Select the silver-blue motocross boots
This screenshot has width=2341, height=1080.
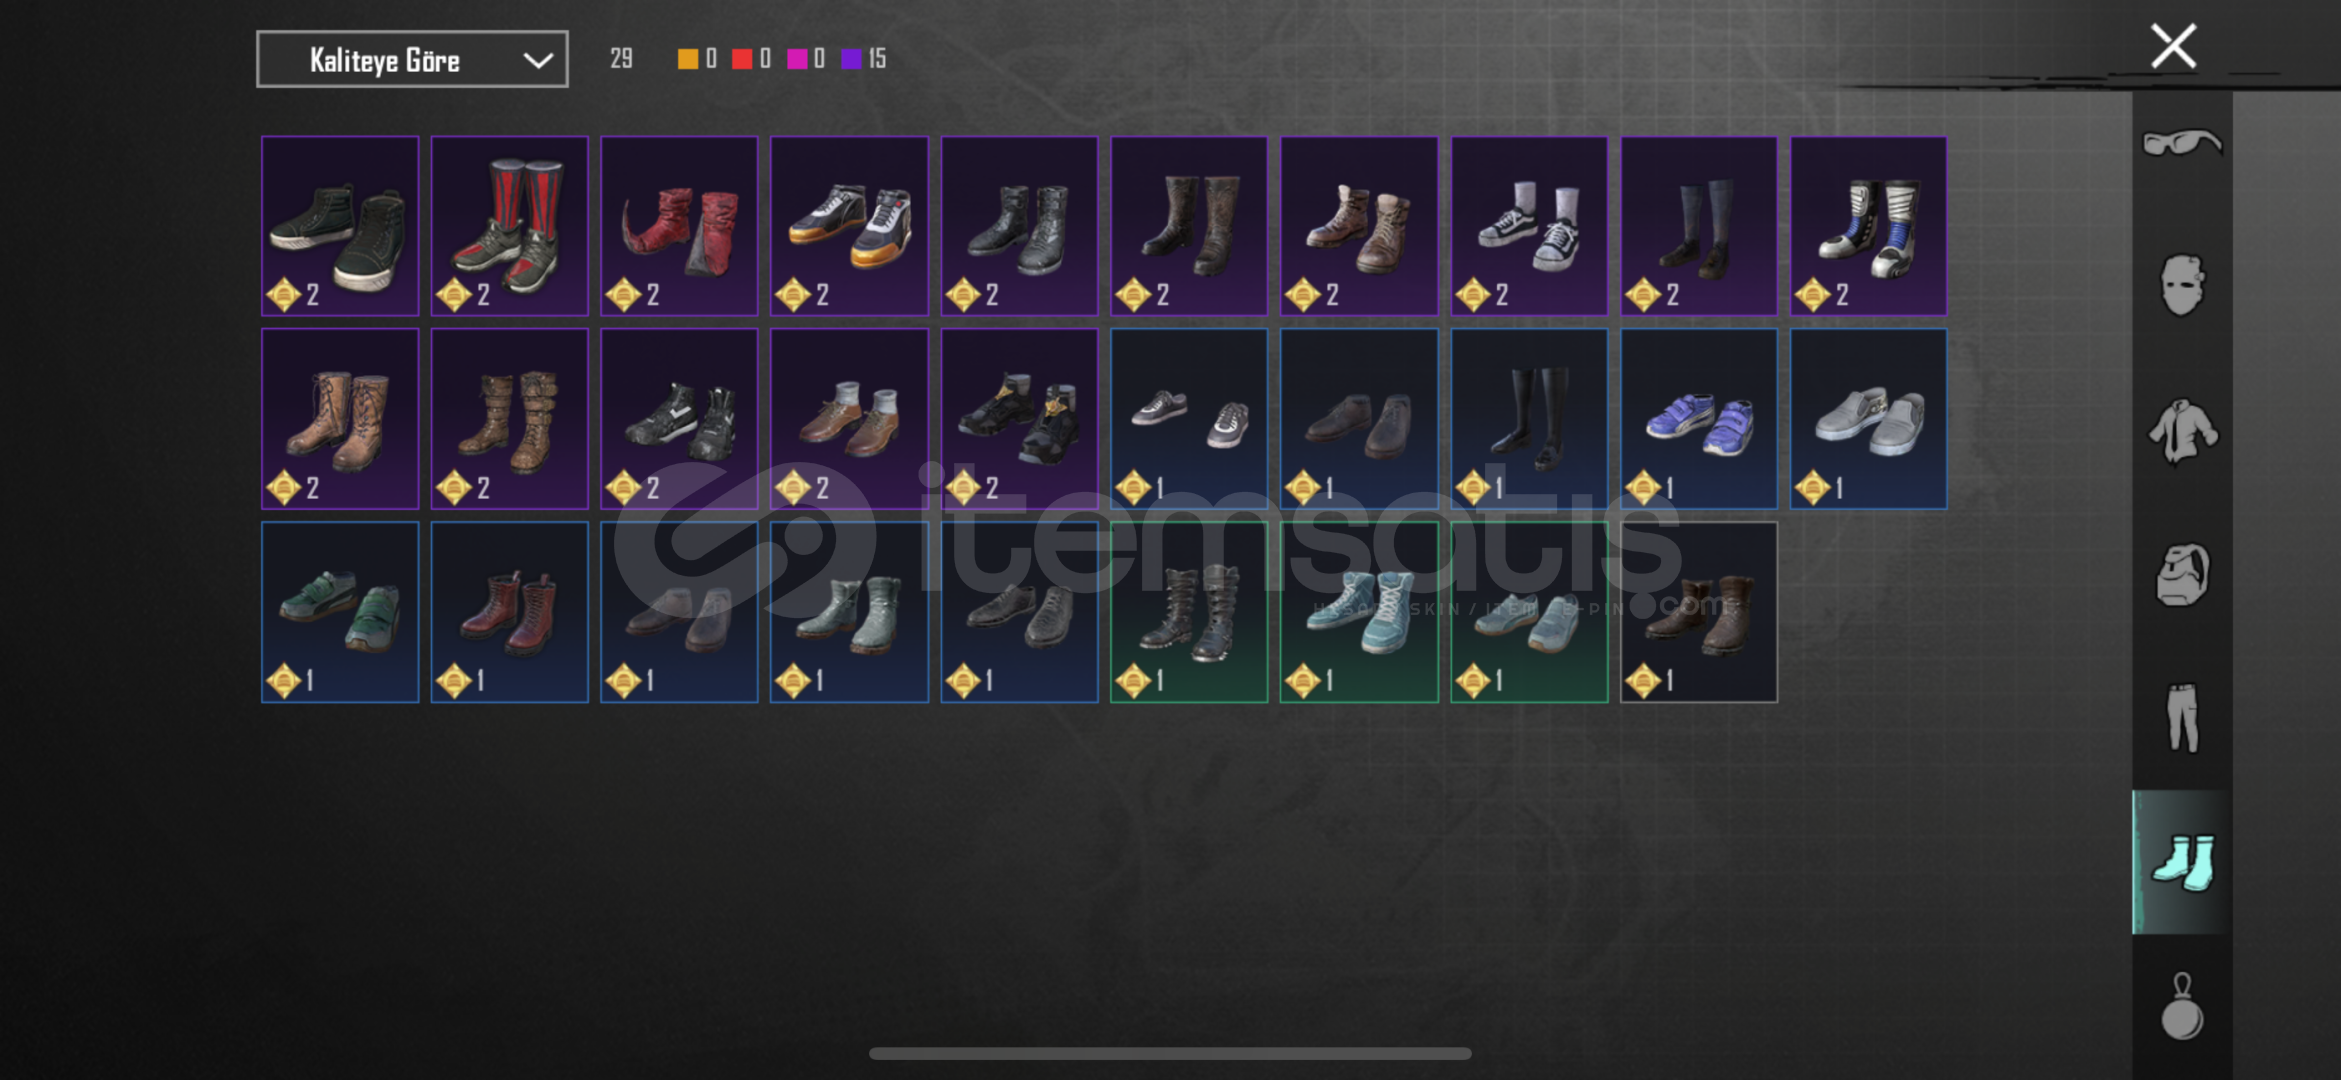(1868, 226)
